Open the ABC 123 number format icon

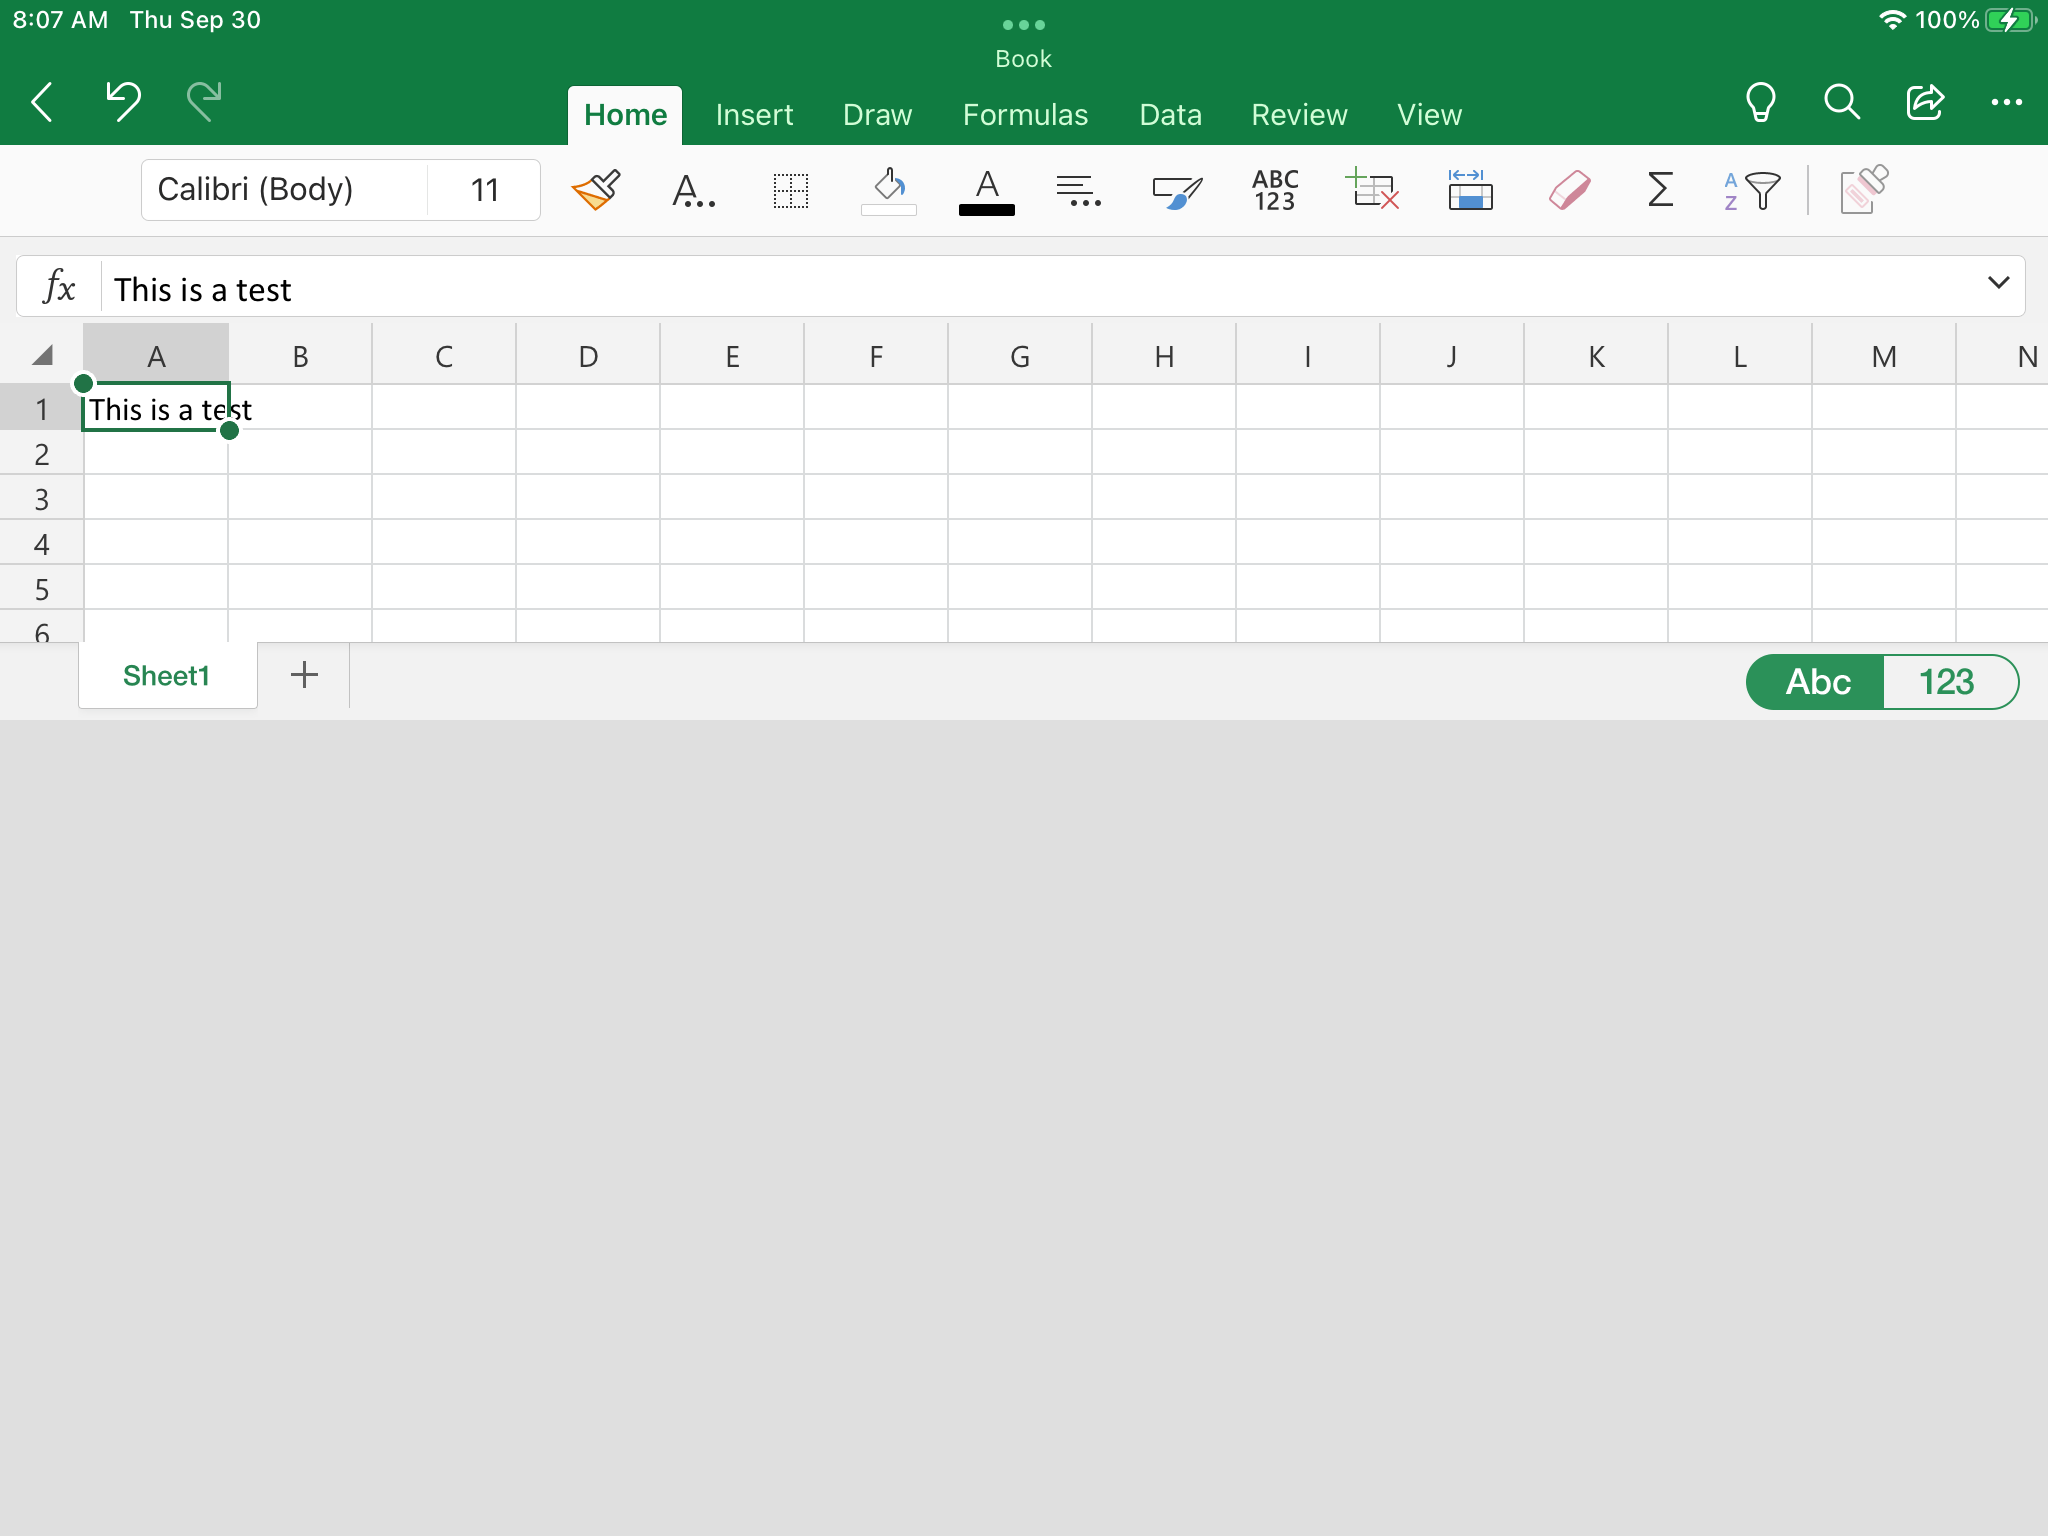pos(1275,190)
